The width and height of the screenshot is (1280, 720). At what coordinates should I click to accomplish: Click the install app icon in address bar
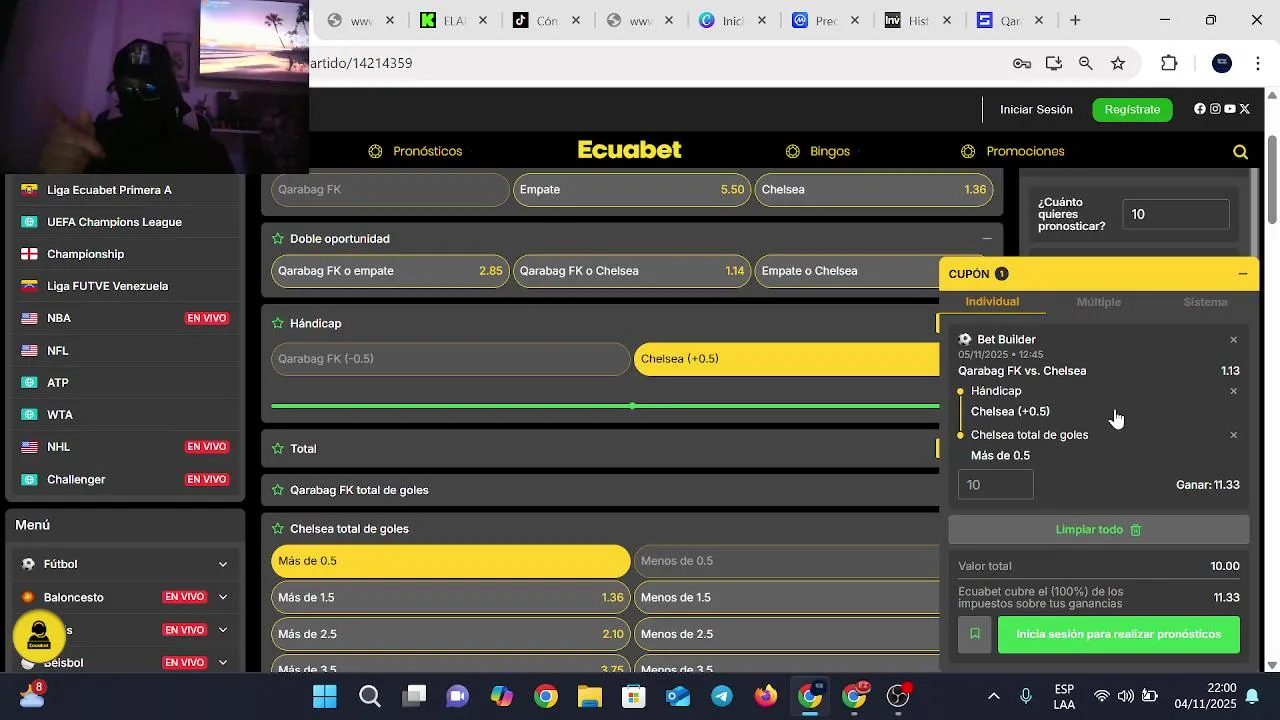click(x=1054, y=63)
